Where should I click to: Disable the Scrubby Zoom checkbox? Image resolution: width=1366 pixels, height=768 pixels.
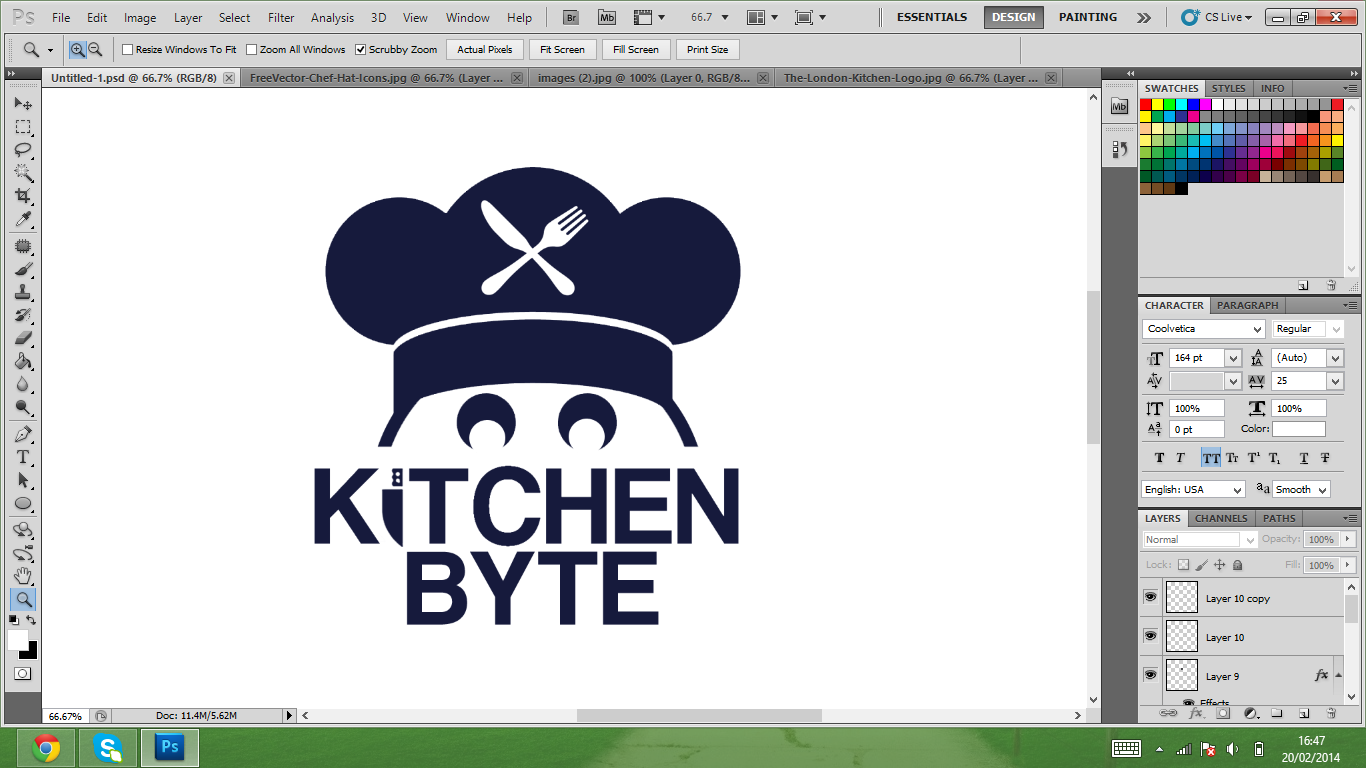[361, 50]
